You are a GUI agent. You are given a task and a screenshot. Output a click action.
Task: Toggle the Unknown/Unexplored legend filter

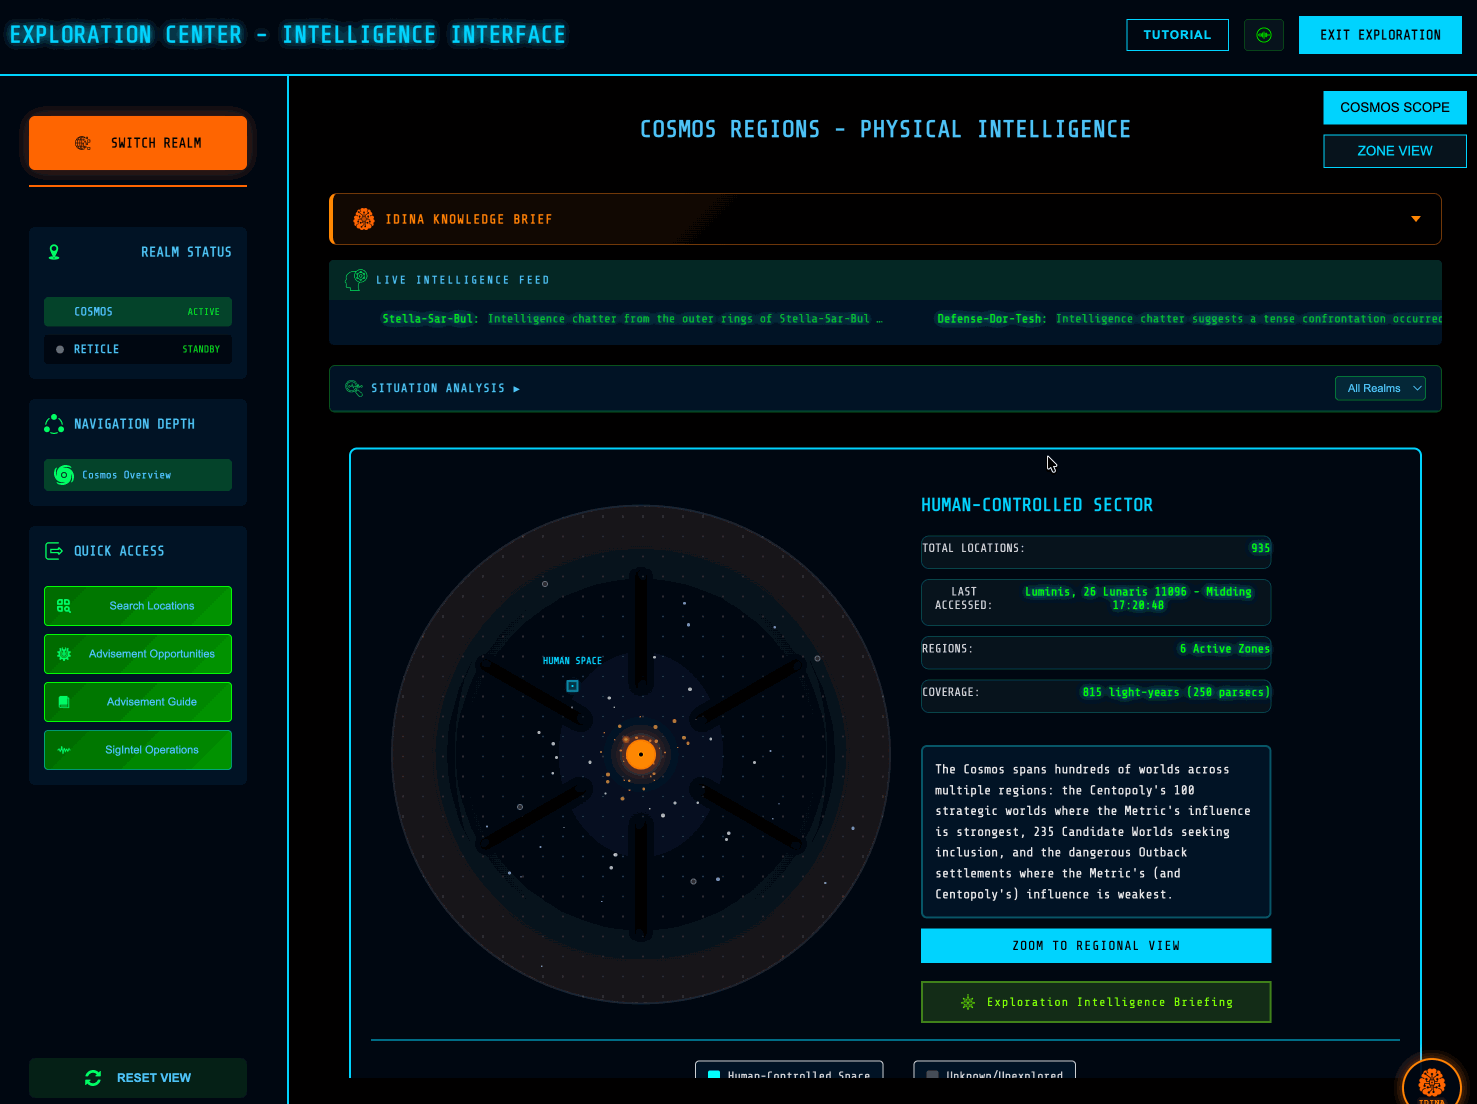[x=994, y=1070]
